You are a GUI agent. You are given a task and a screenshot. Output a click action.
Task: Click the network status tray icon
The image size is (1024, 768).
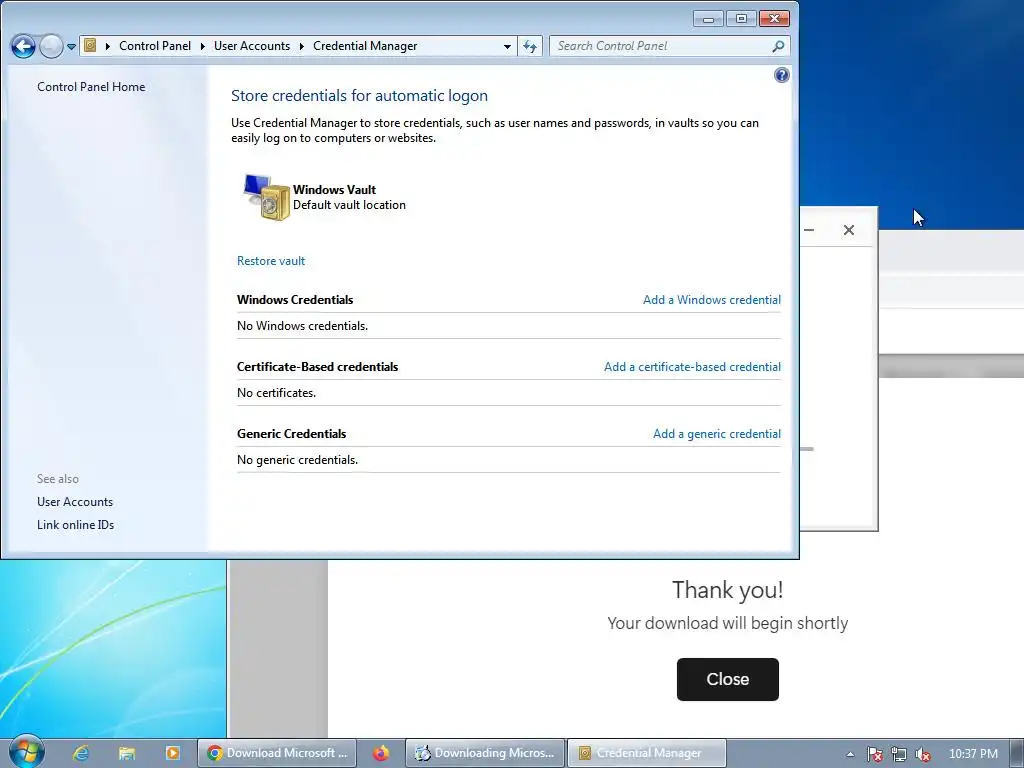click(899, 754)
